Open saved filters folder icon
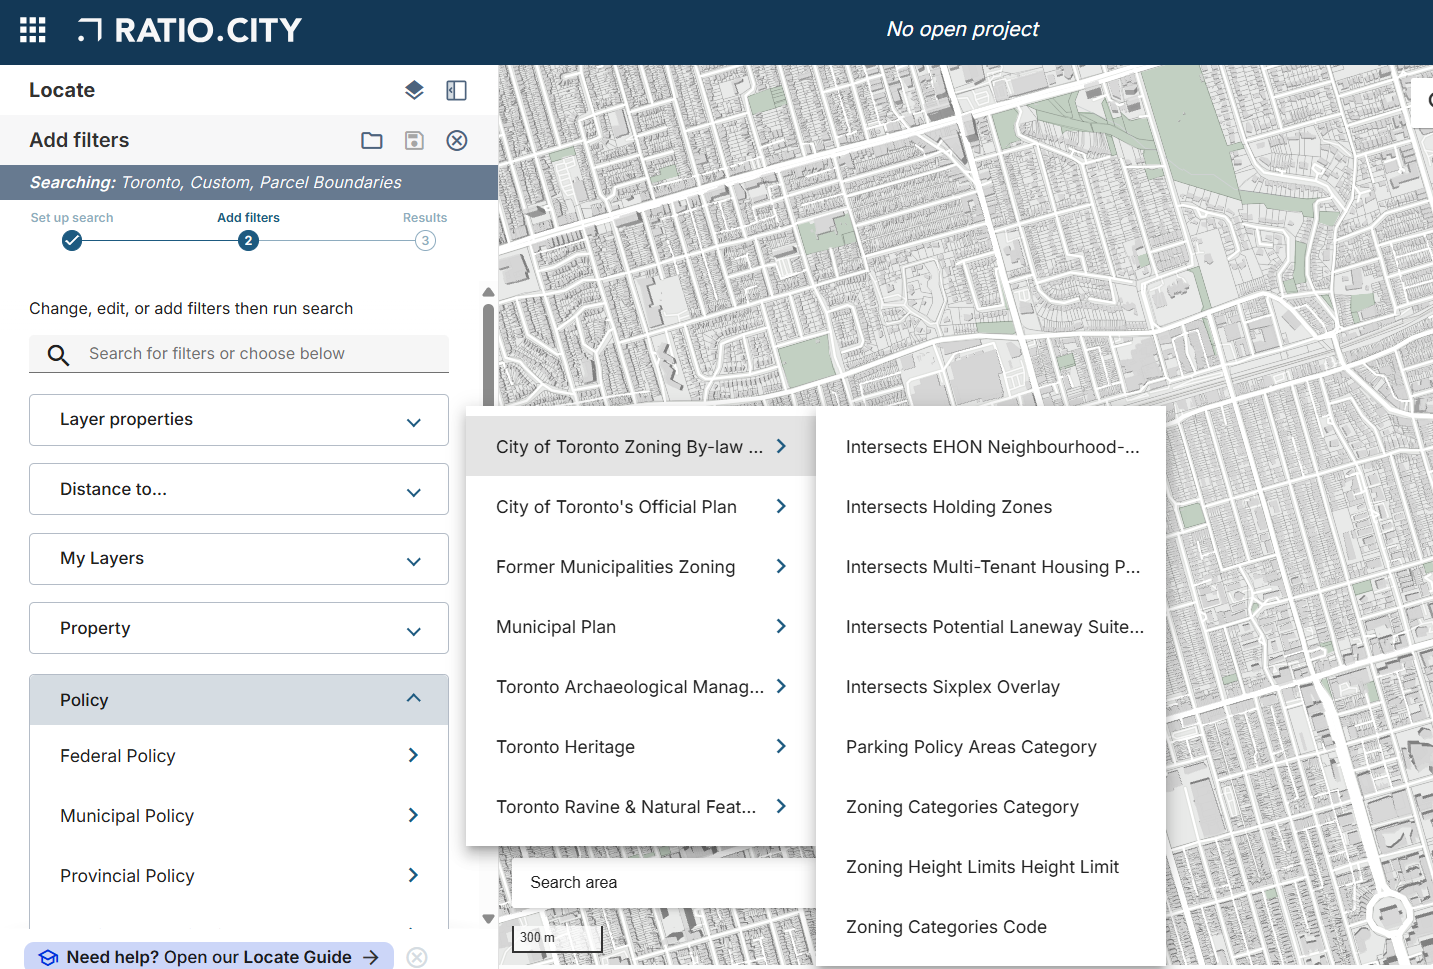The image size is (1433, 969). pos(372,140)
